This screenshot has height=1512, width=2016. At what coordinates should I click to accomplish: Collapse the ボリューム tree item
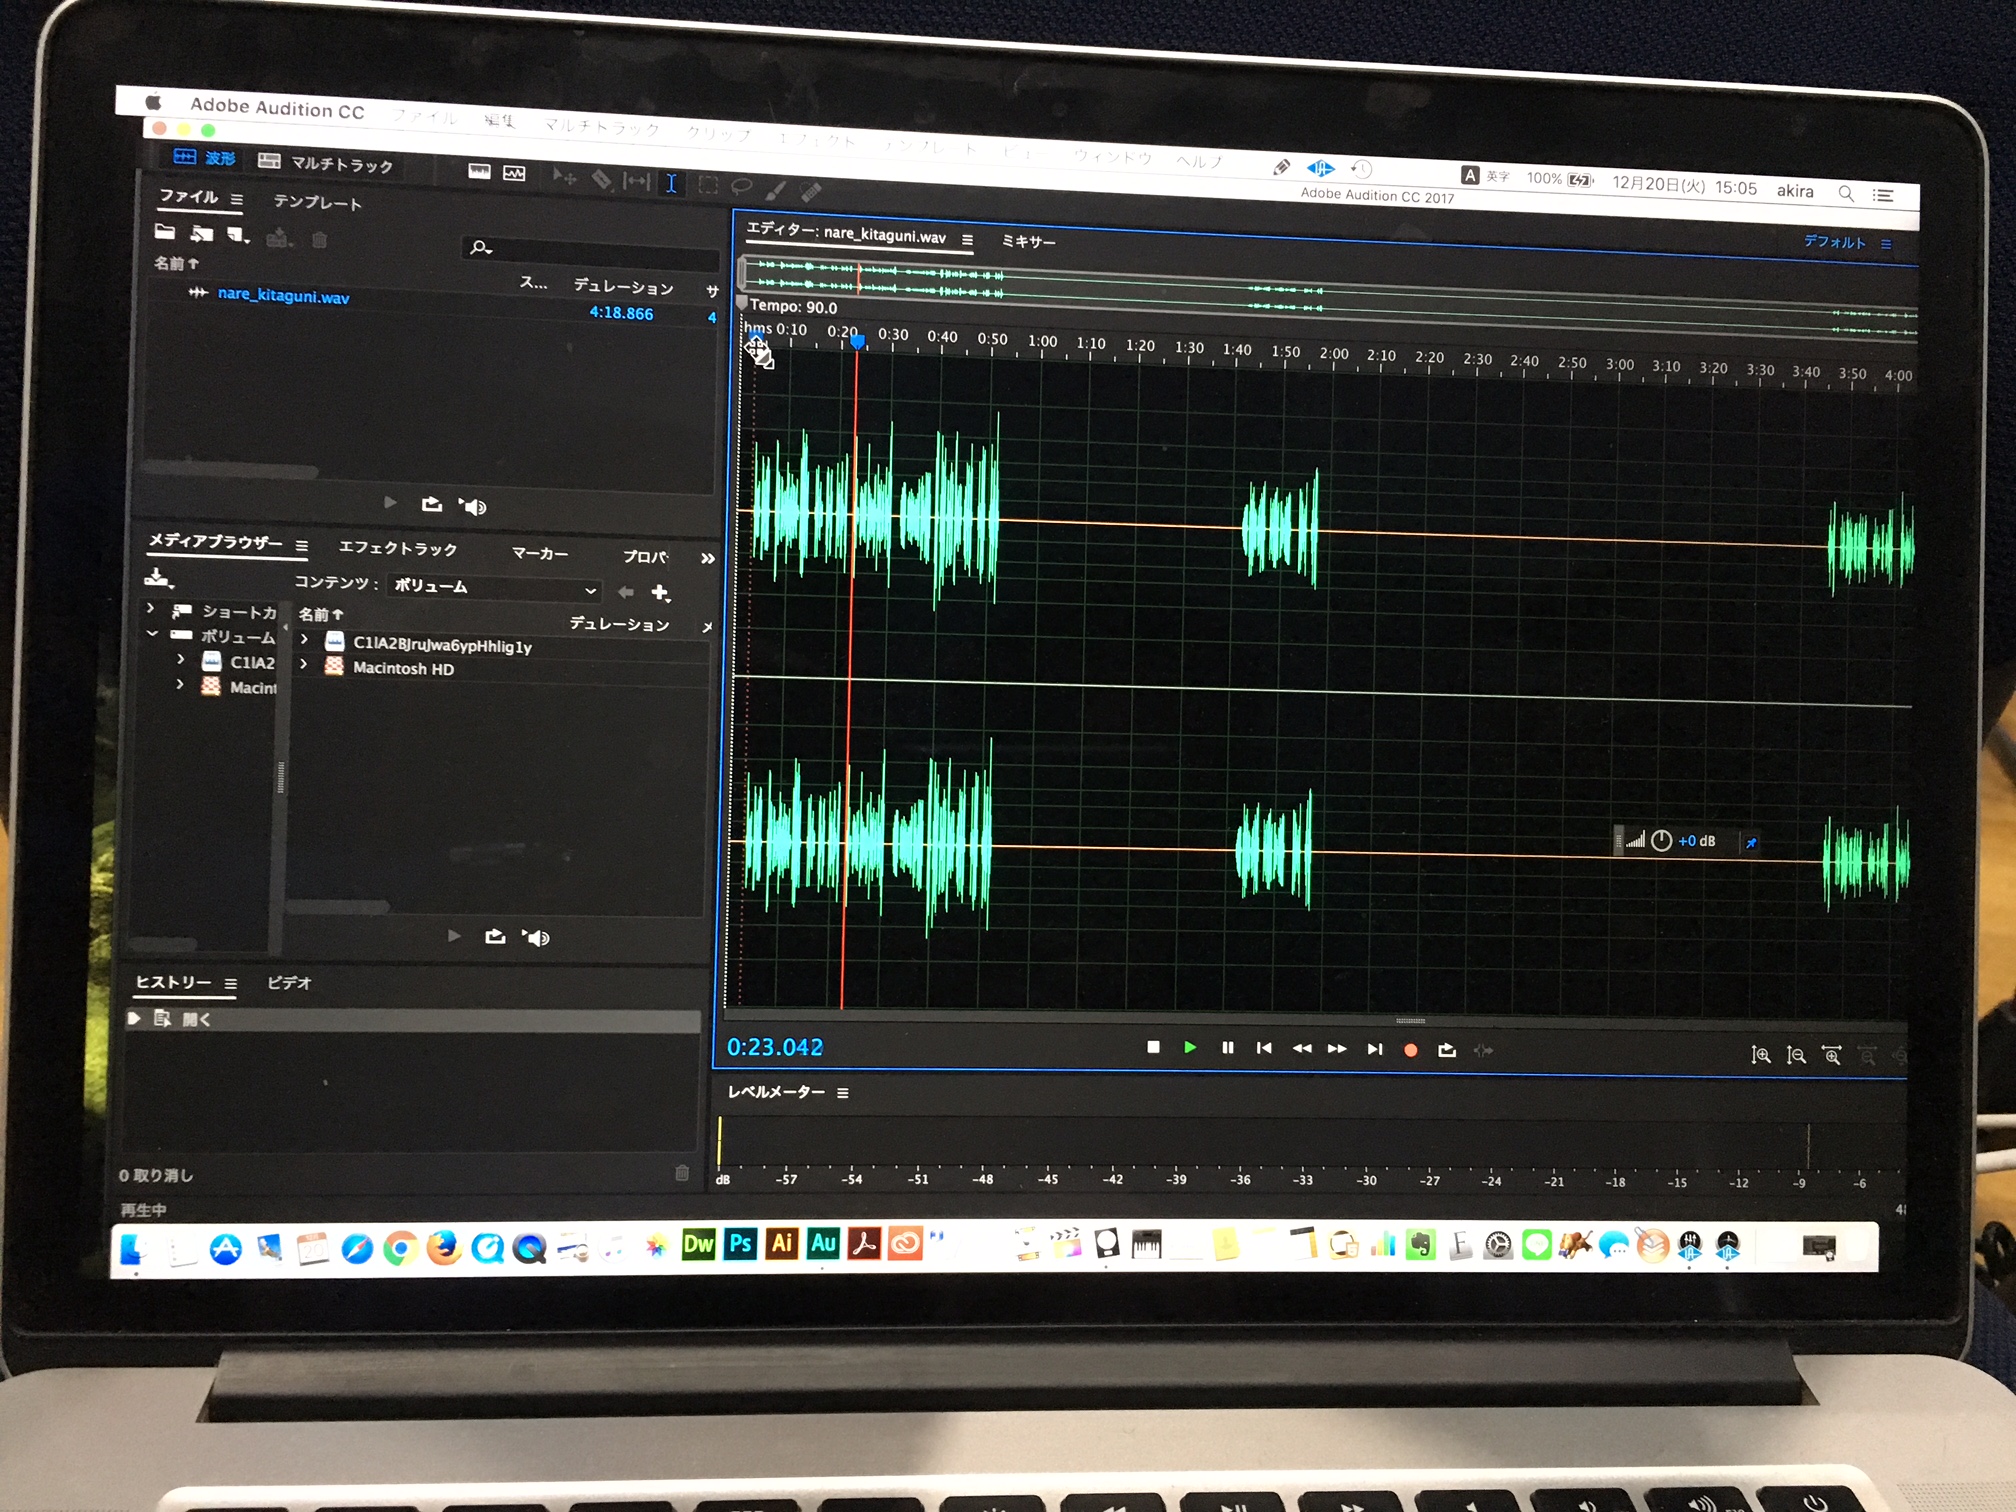[x=152, y=633]
